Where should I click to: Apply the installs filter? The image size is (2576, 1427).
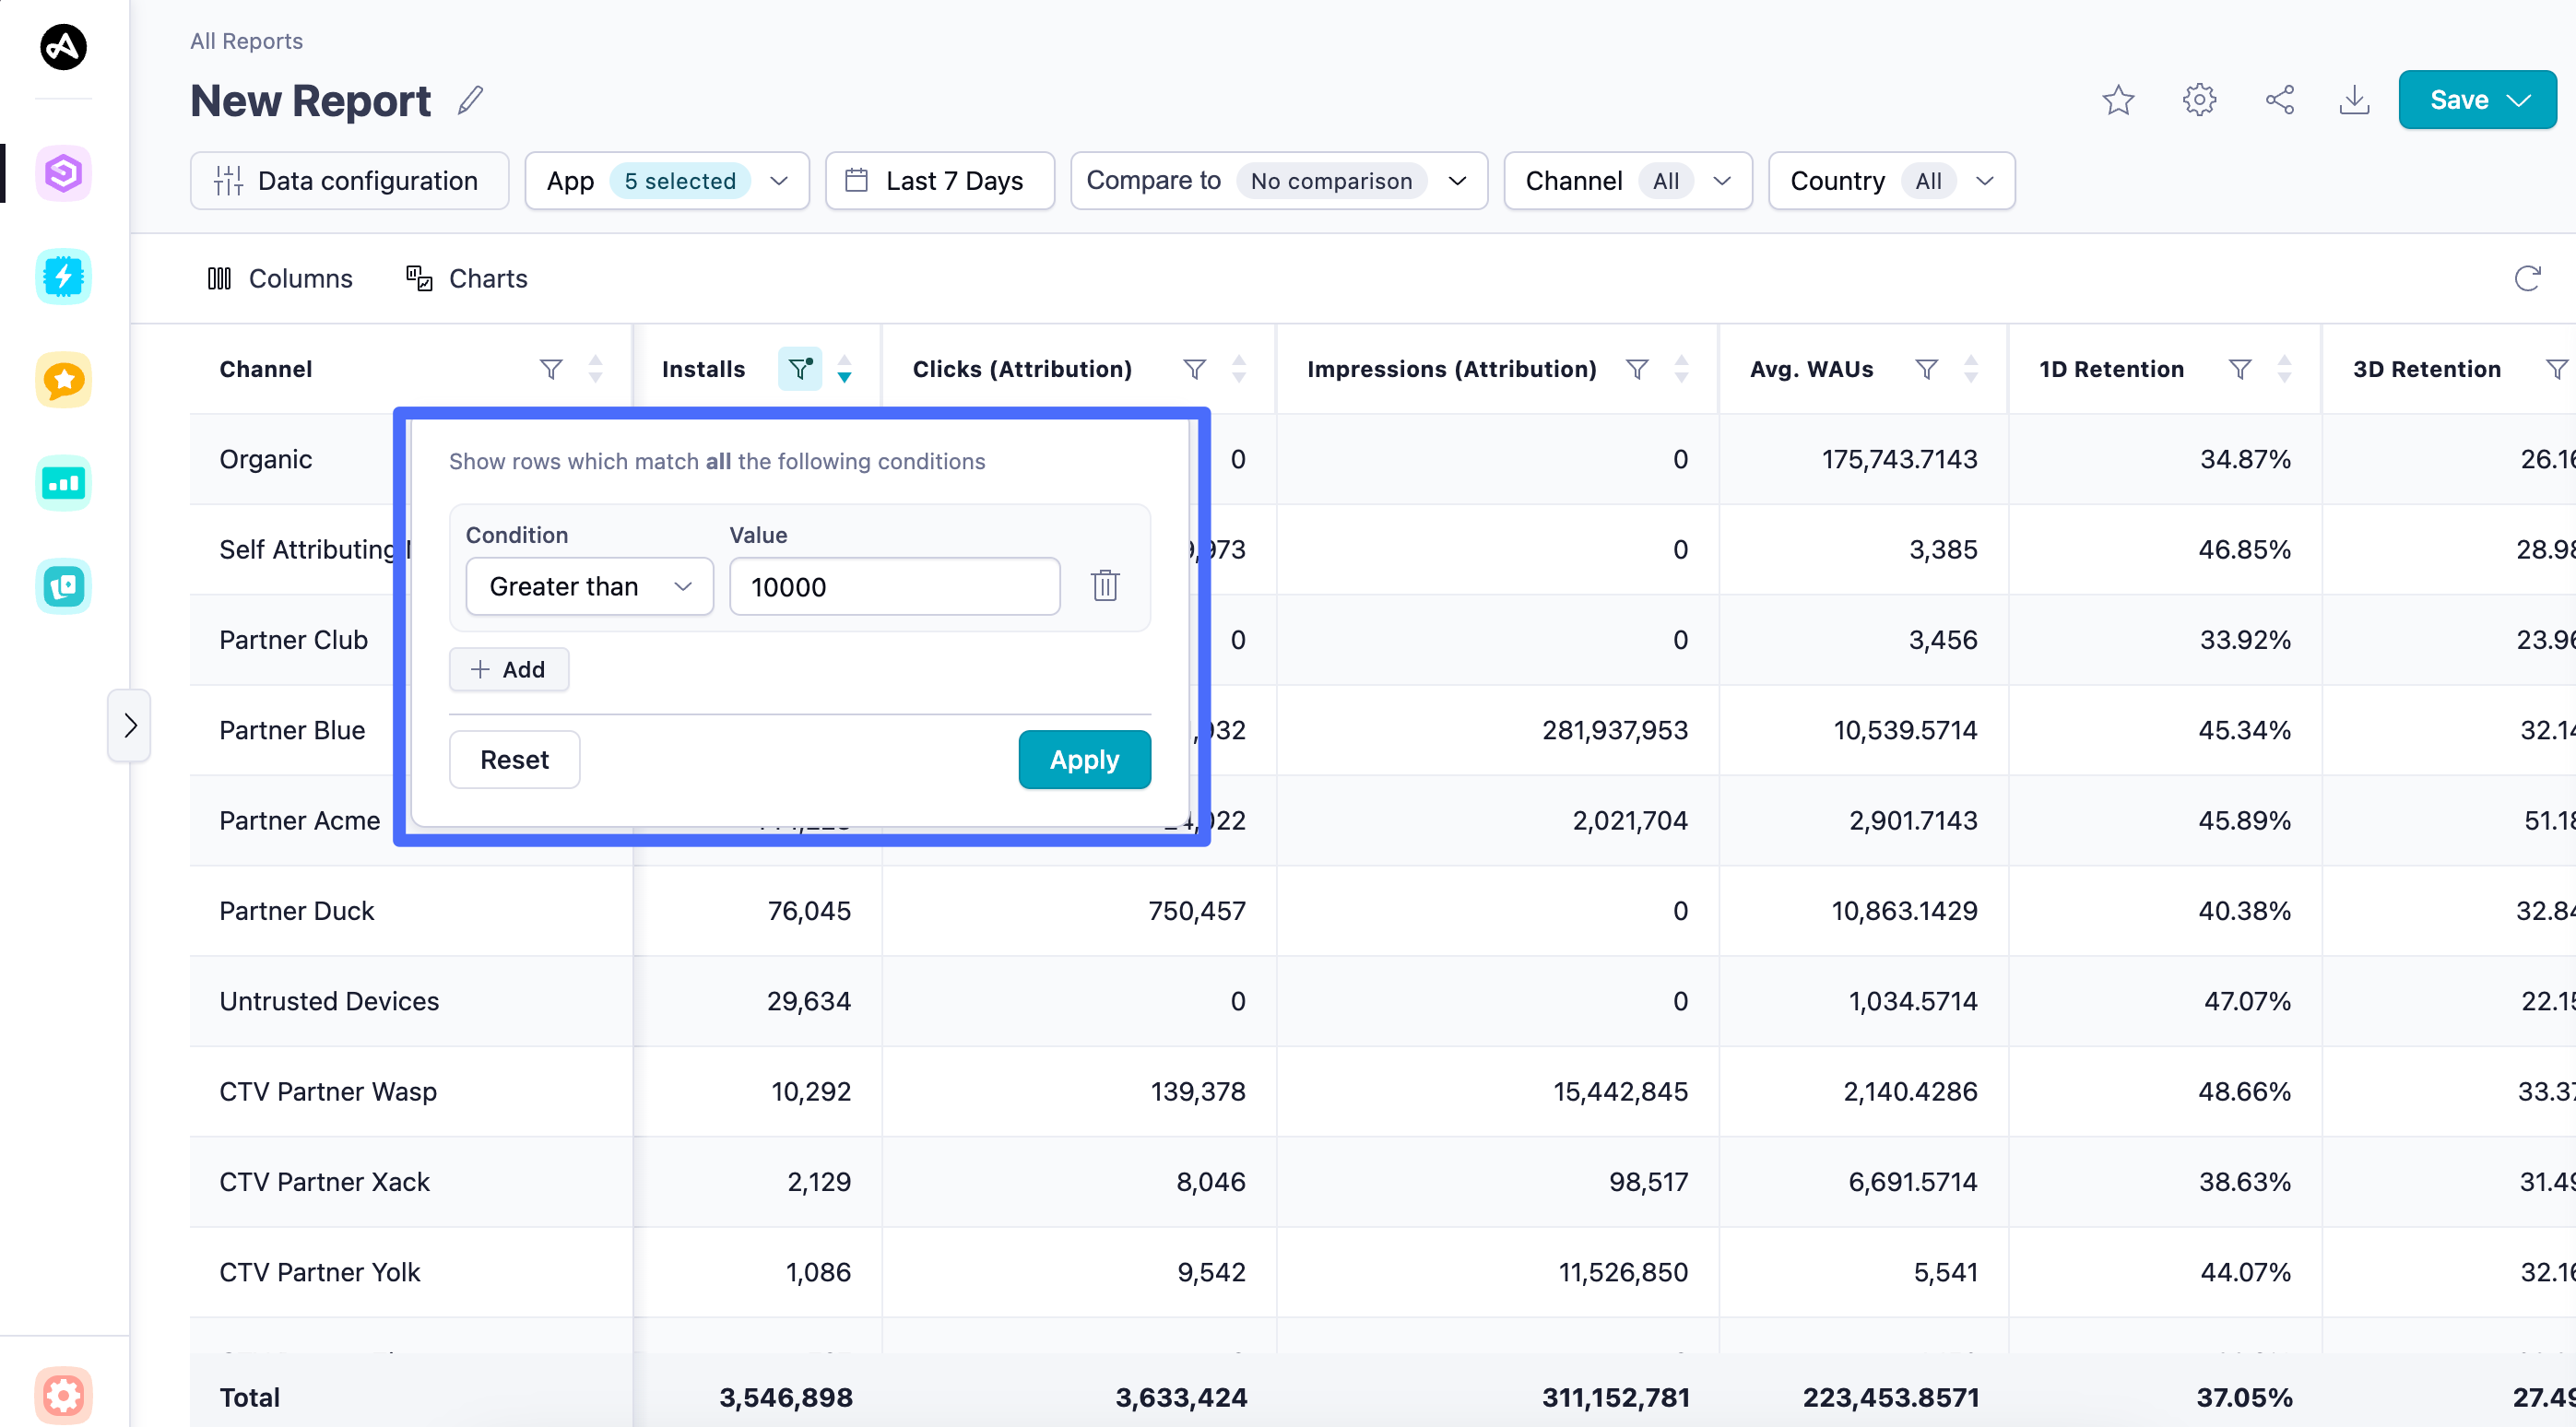point(1083,759)
